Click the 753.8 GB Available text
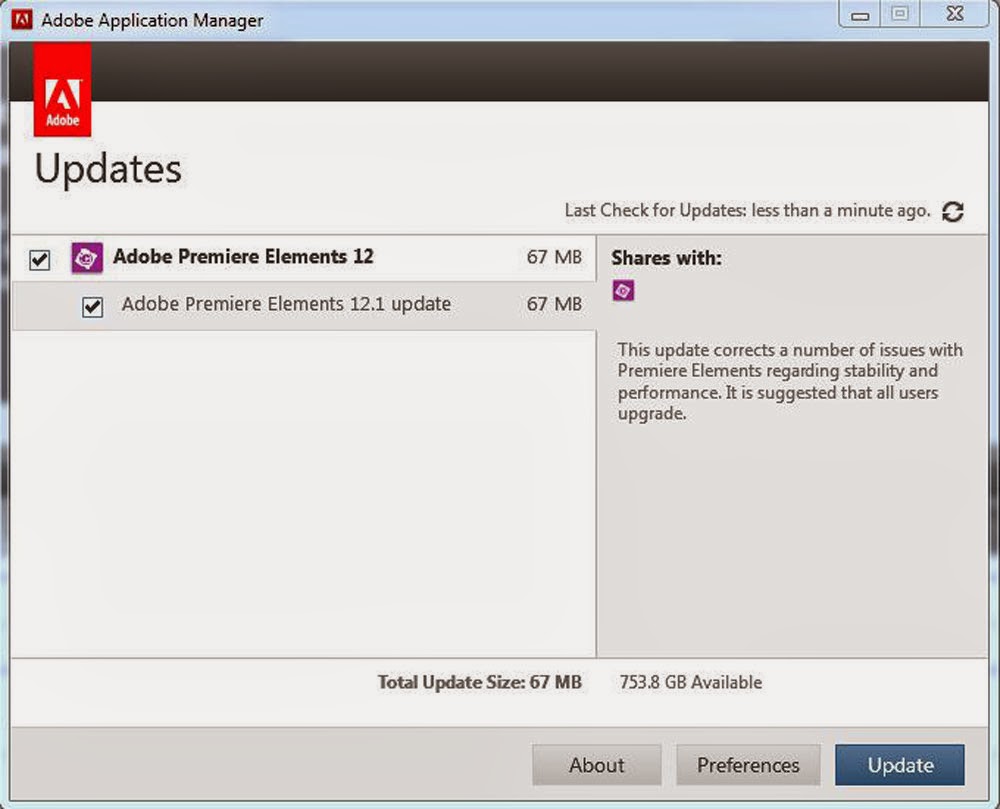 (x=691, y=682)
